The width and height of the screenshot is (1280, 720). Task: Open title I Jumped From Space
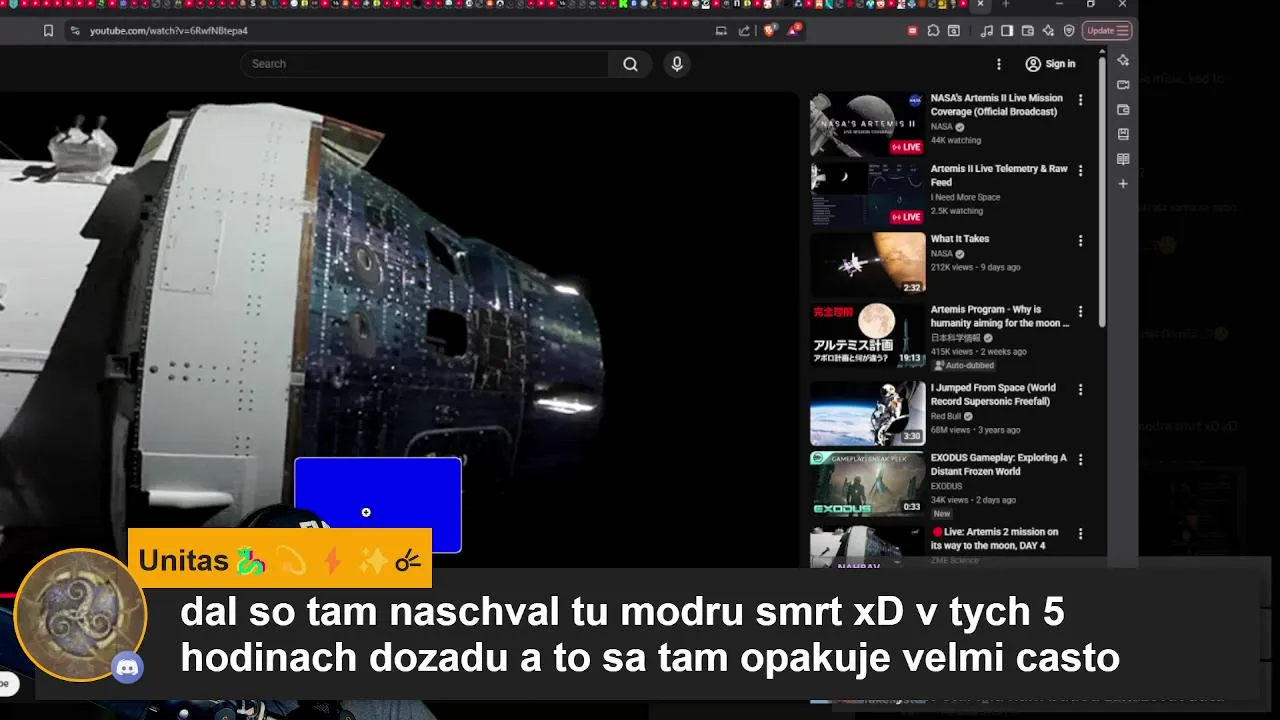click(993, 394)
